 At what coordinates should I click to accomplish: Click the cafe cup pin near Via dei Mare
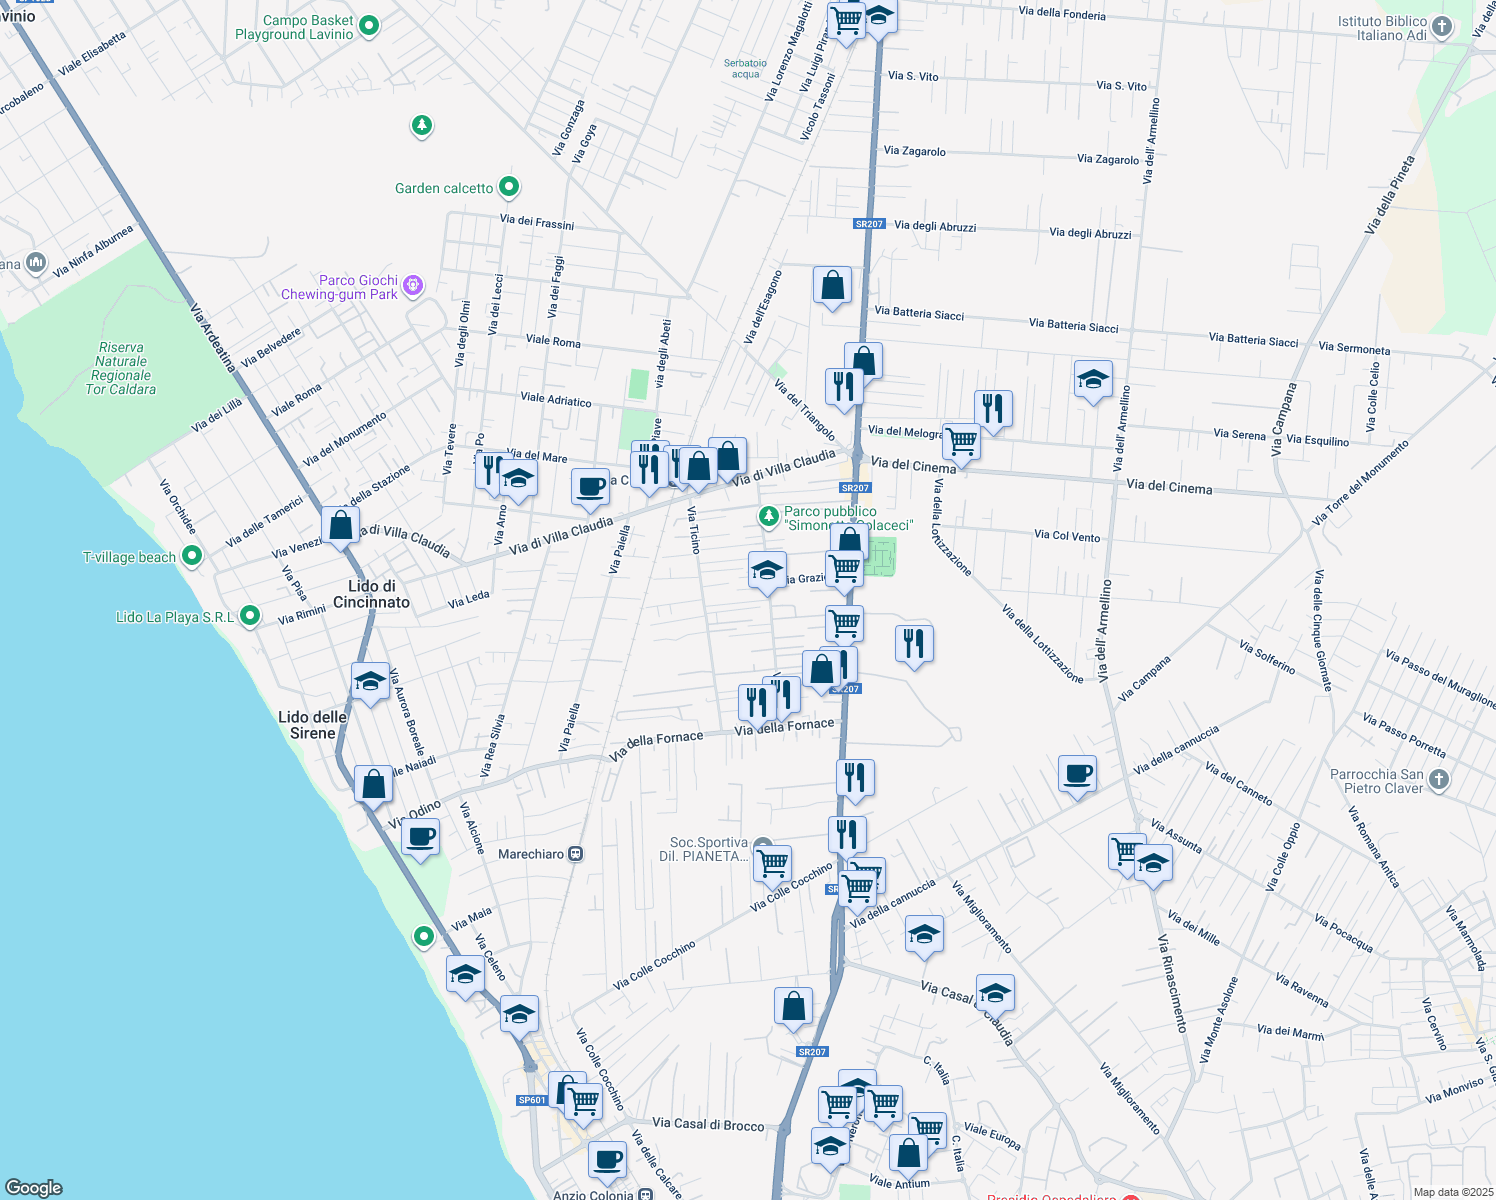point(591,488)
